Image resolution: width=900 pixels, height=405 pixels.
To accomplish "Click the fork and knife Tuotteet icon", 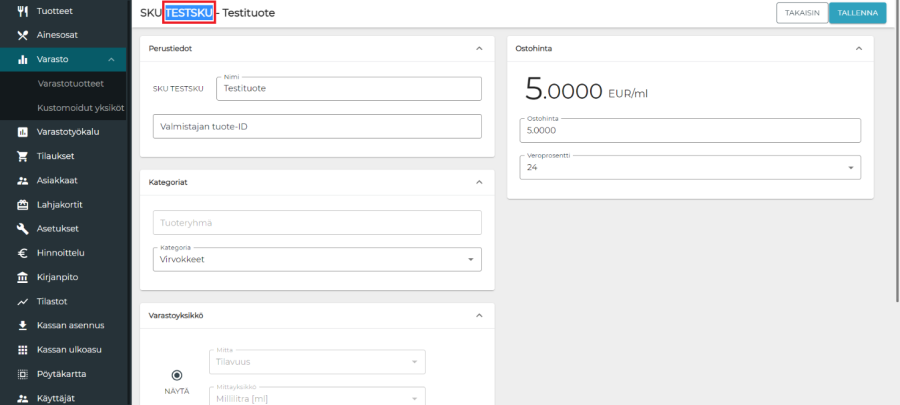I will coord(22,11).
